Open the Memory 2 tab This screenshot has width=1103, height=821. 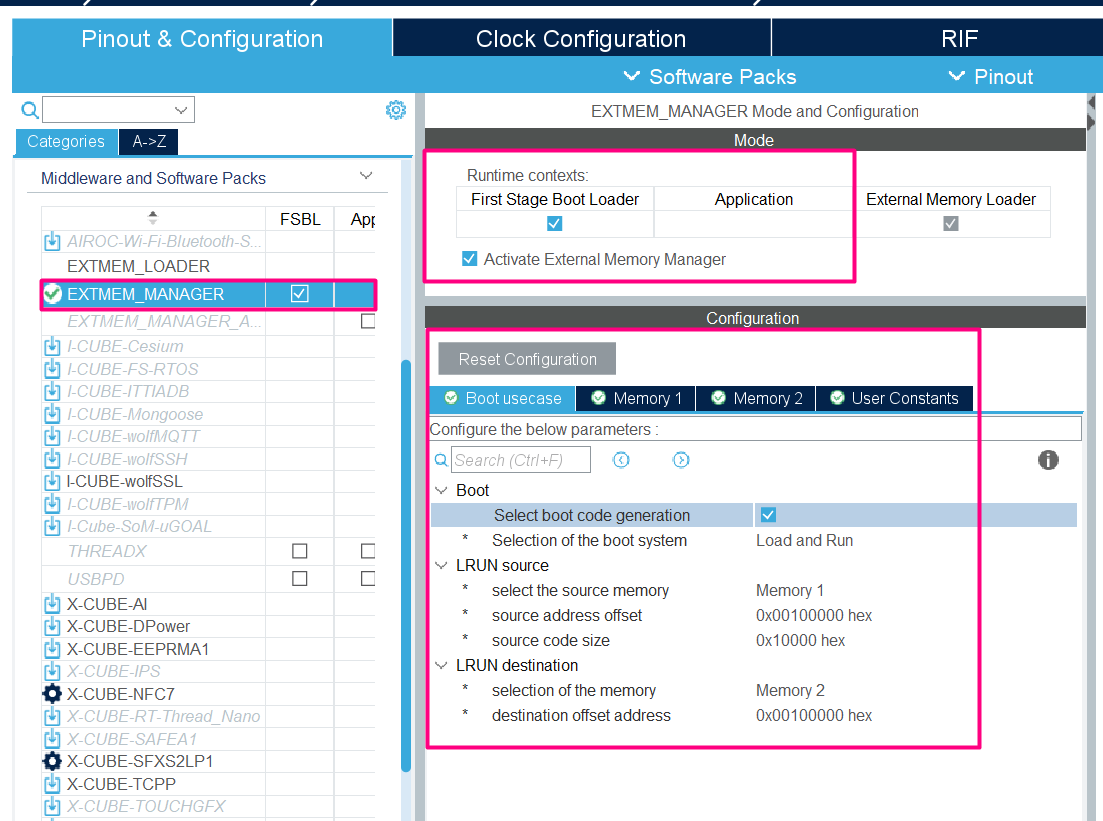pyautogui.click(x=756, y=398)
